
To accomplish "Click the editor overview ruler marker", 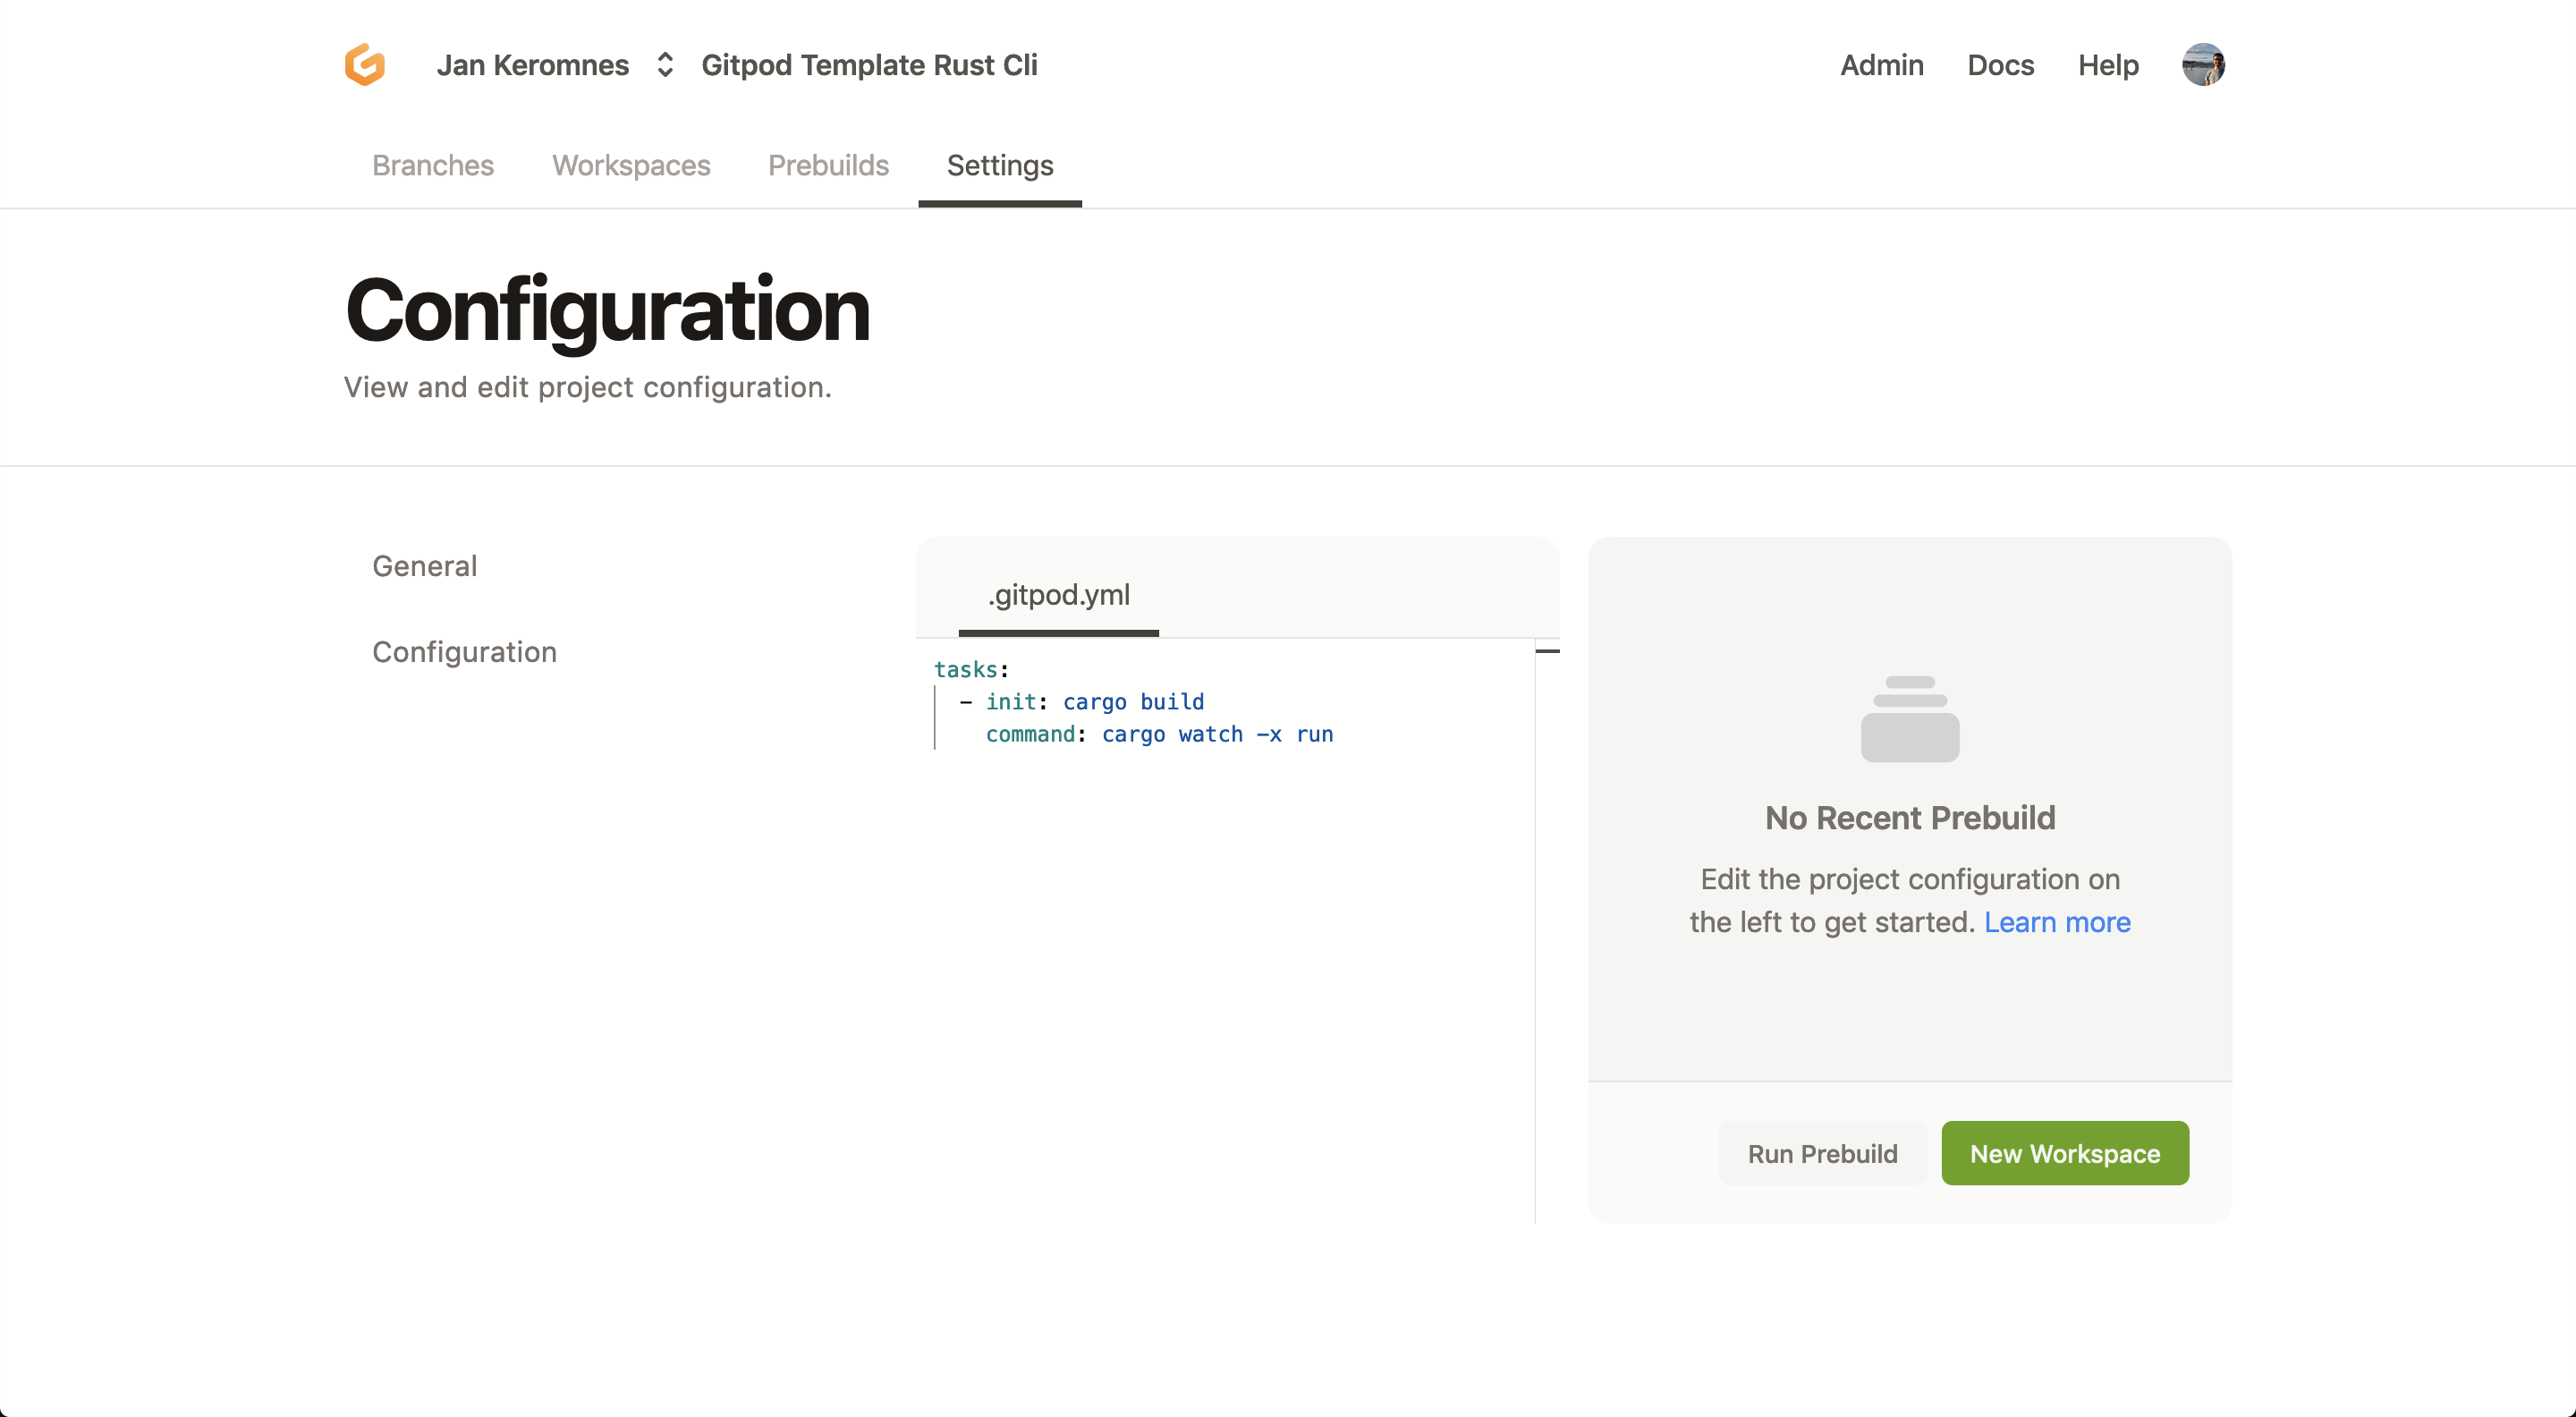I will [1547, 651].
